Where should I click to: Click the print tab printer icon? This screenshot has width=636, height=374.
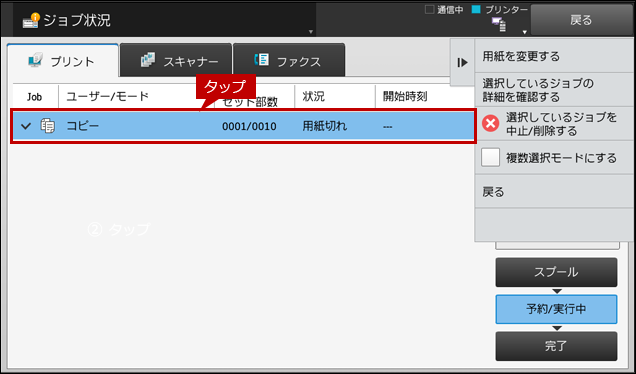[x=35, y=60]
